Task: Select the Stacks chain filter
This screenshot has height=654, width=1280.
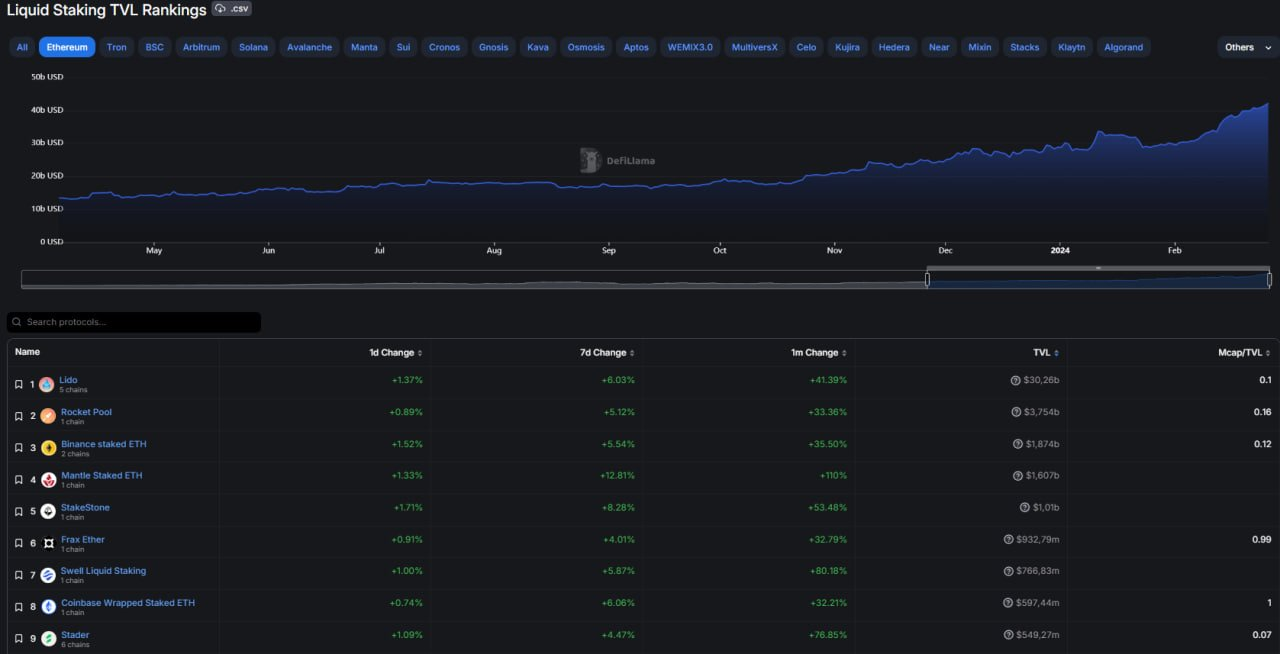Action: [1025, 47]
